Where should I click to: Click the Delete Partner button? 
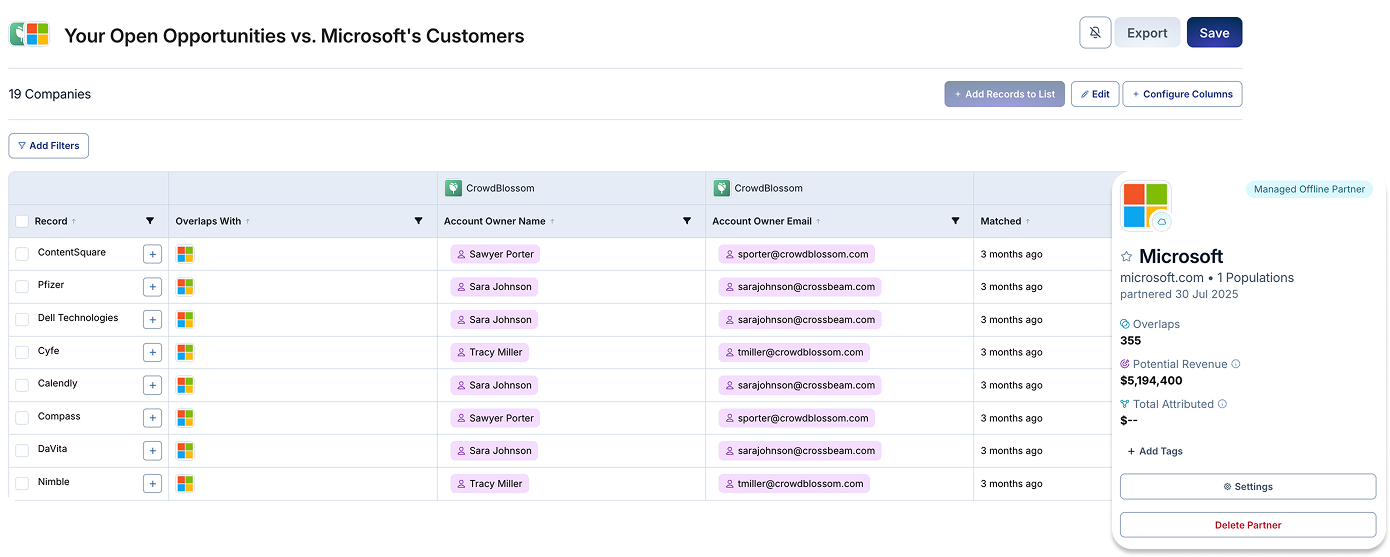(1248, 525)
